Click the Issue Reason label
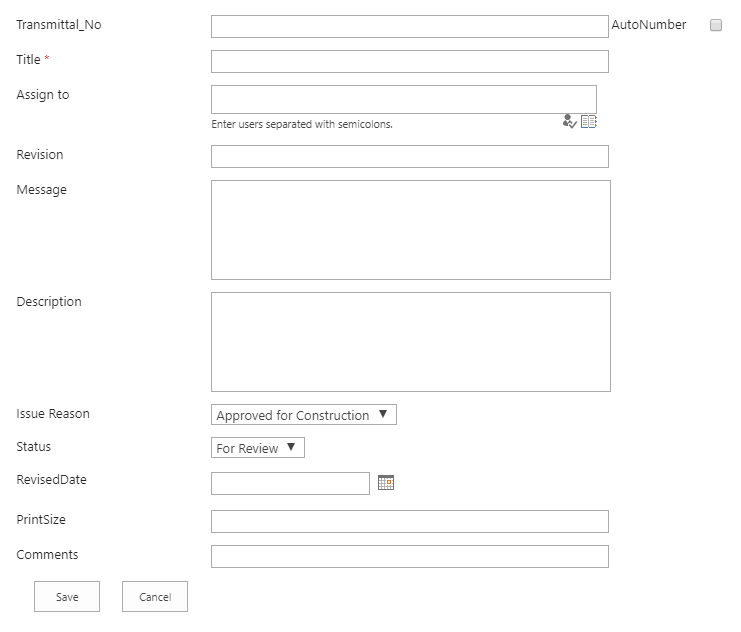Viewport: 741px width, 632px height. [x=53, y=414]
